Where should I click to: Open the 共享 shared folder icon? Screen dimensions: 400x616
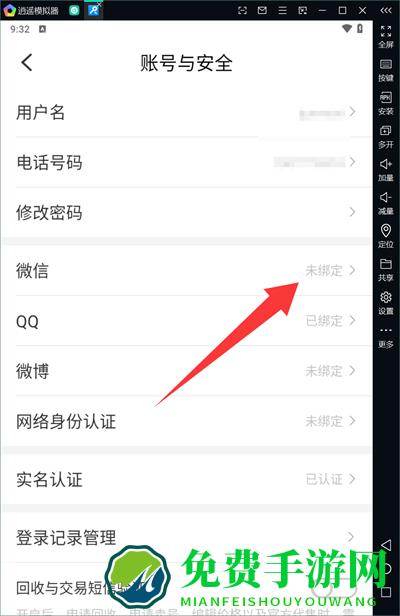(x=385, y=264)
